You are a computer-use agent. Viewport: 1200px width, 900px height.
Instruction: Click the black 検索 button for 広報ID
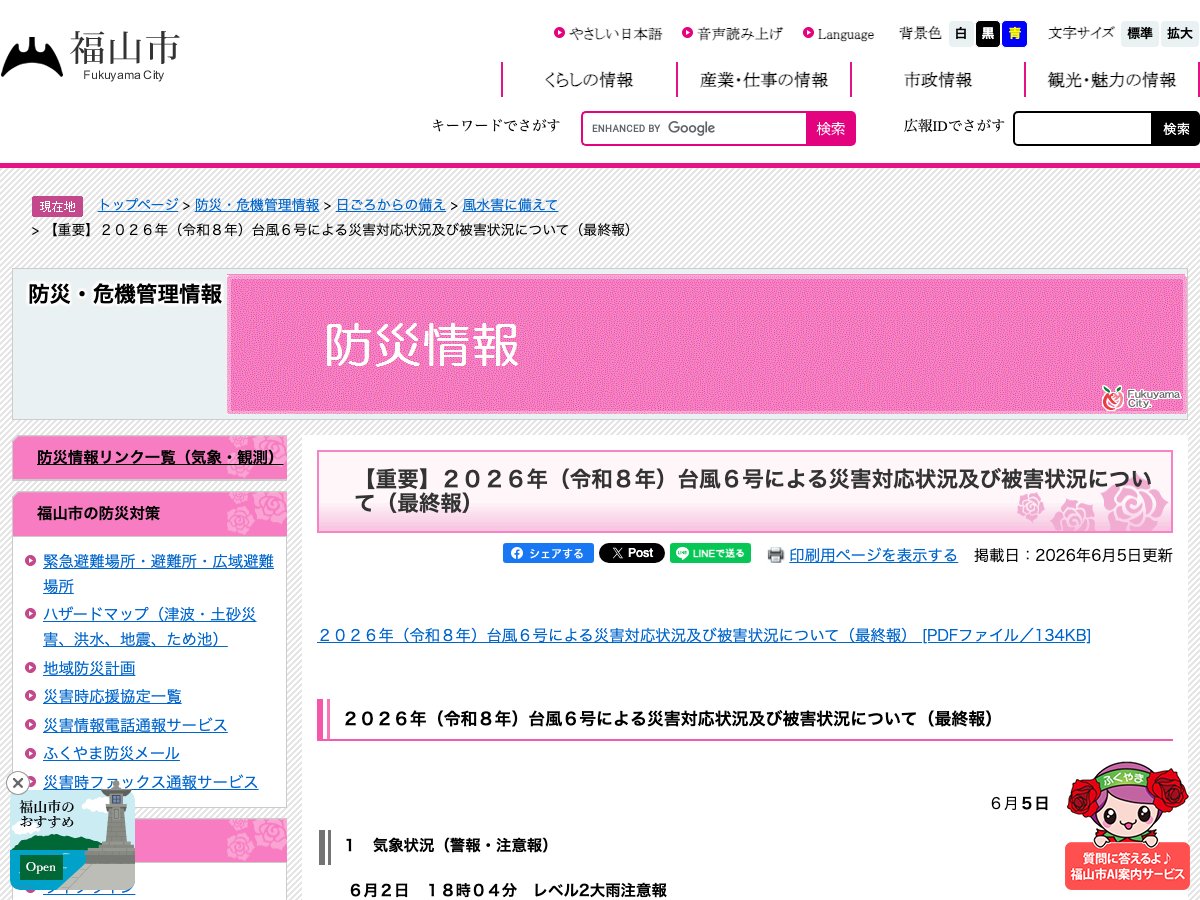click(1176, 128)
